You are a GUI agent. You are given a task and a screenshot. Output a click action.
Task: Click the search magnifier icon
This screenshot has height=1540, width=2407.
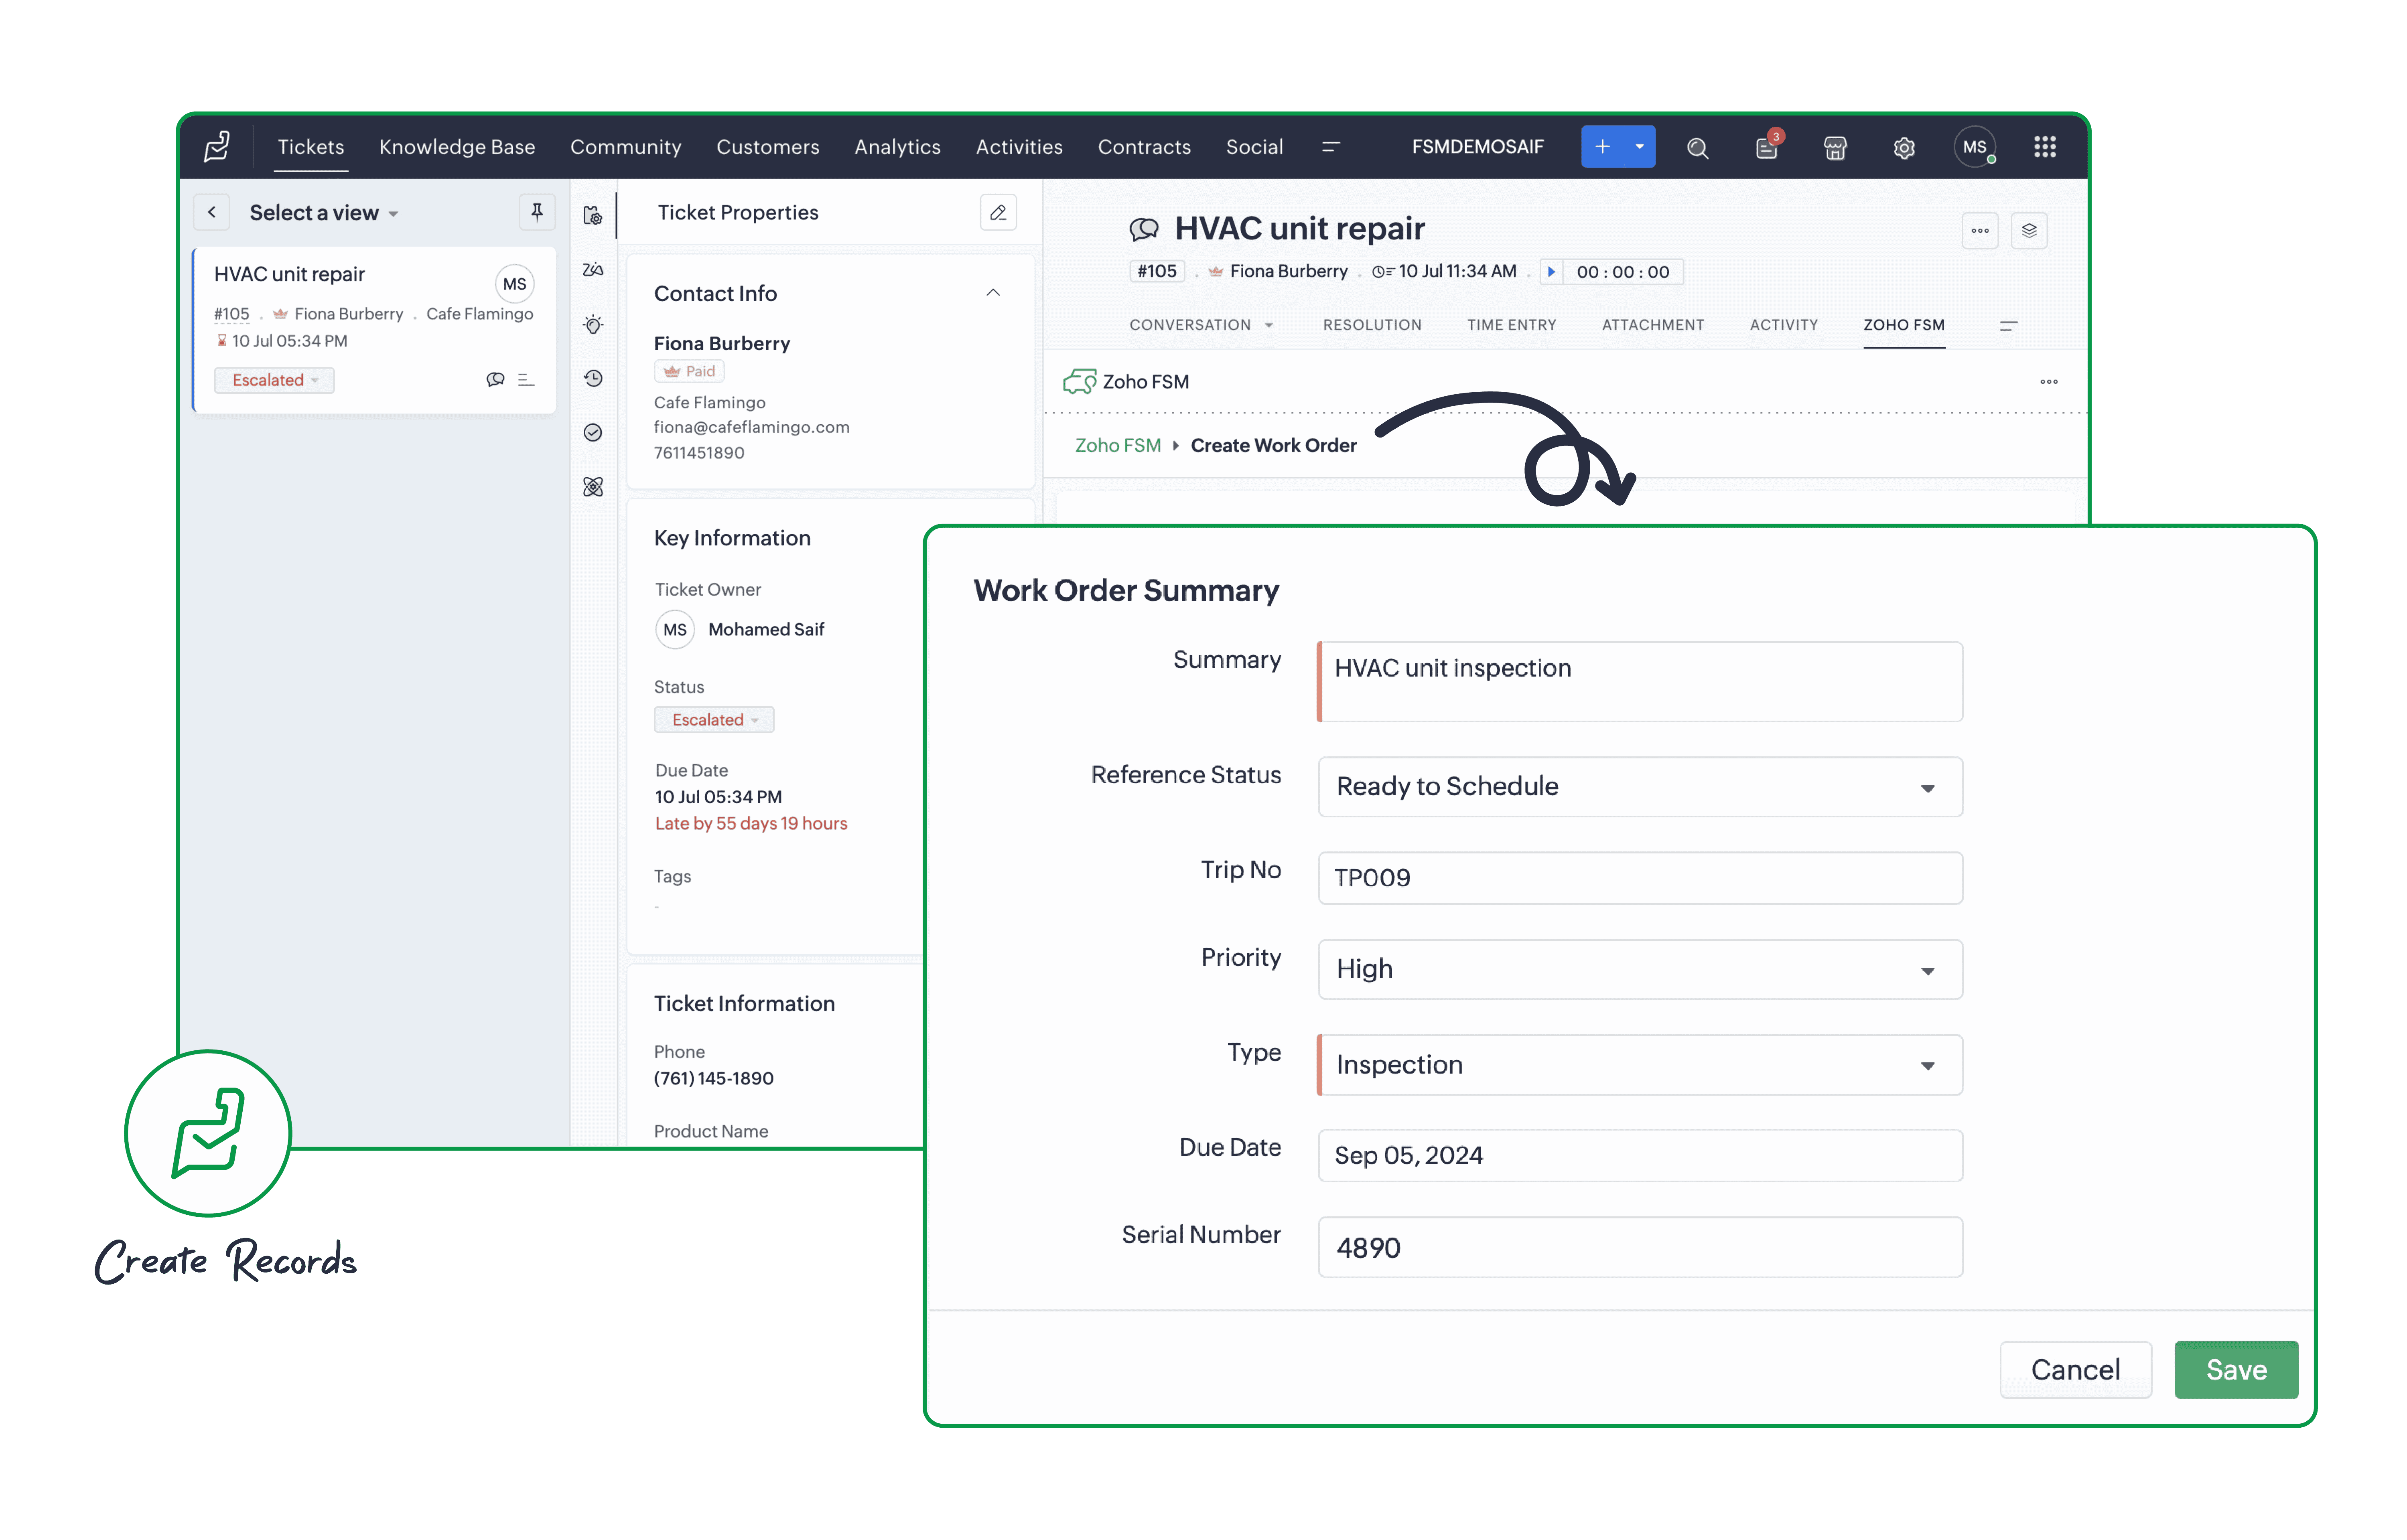pyautogui.click(x=1697, y=148)
